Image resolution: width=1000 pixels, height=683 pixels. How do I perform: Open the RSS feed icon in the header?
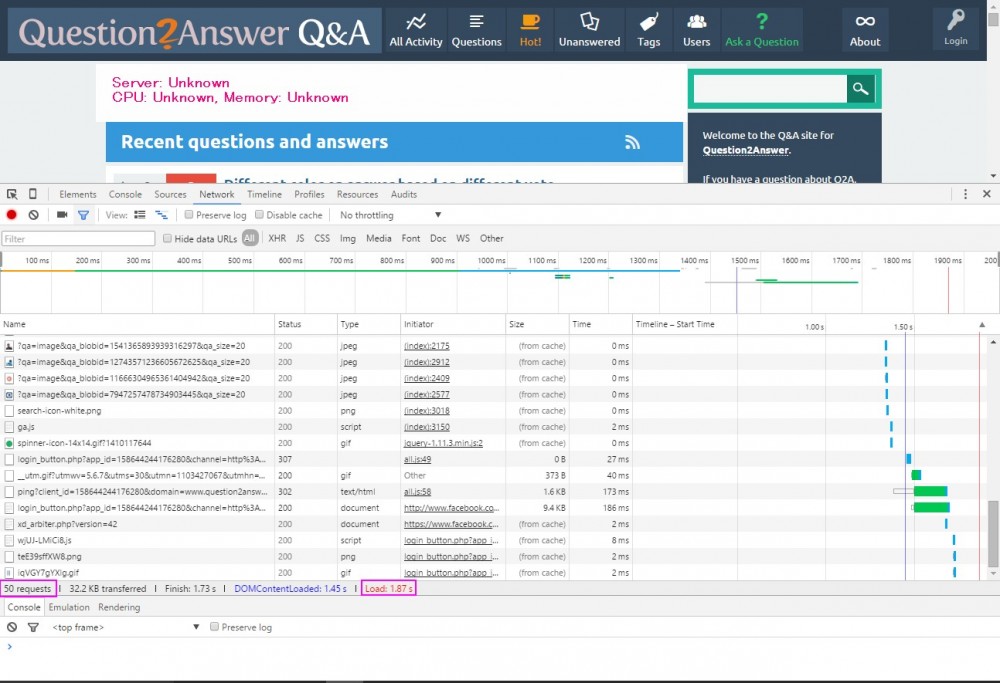[632, 142]
